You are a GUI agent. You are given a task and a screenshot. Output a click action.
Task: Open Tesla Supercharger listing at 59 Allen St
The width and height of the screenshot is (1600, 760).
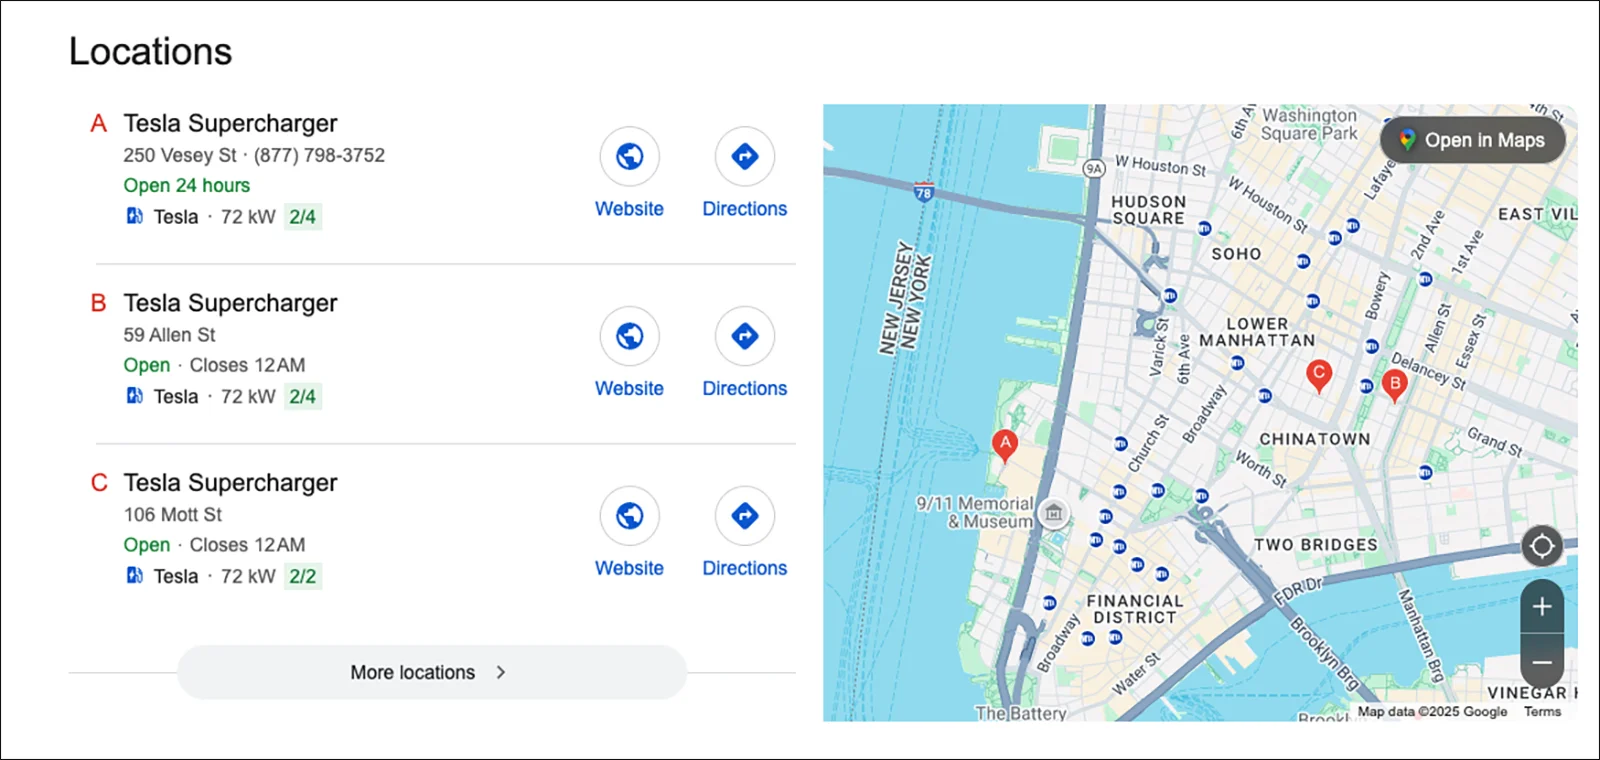point(230,303)
